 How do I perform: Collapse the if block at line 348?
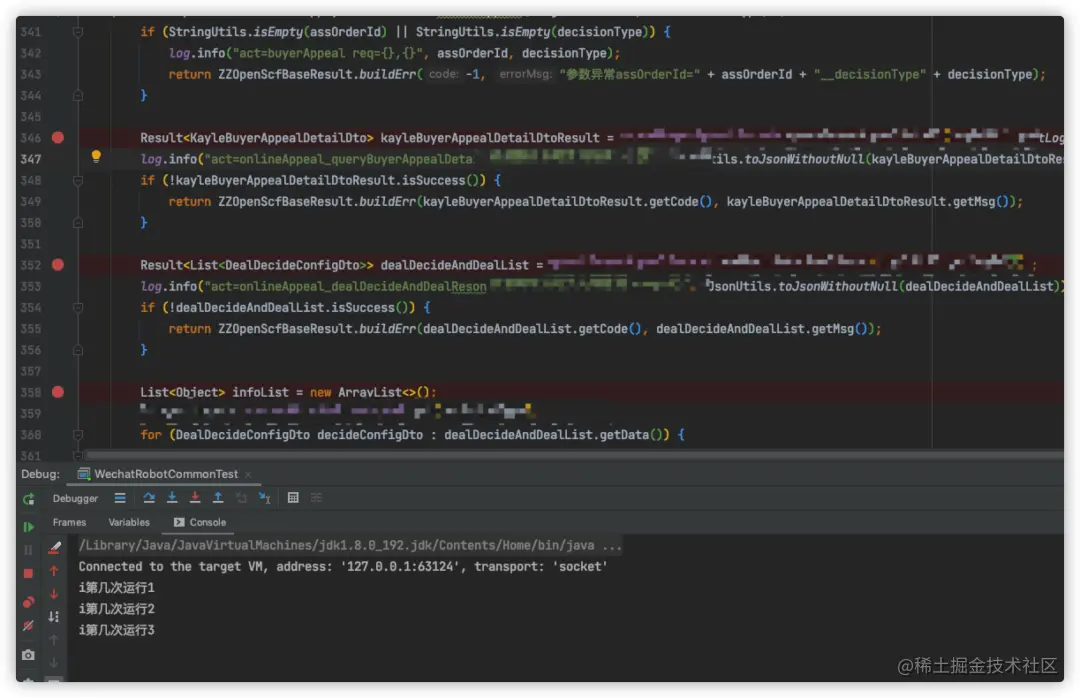78,181
